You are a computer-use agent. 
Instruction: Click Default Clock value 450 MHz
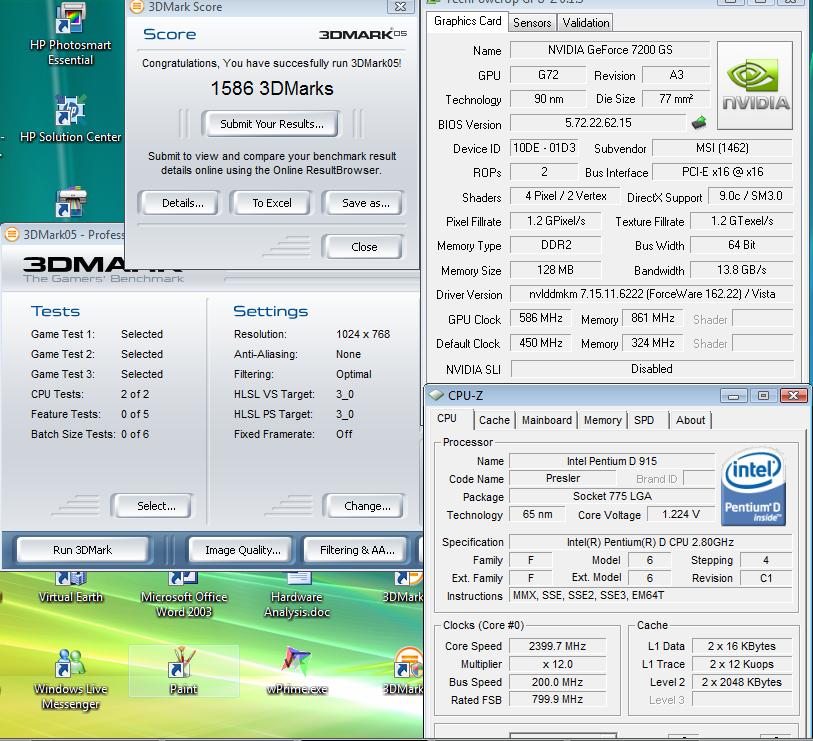pyautogui.click(x=540, y=343)
